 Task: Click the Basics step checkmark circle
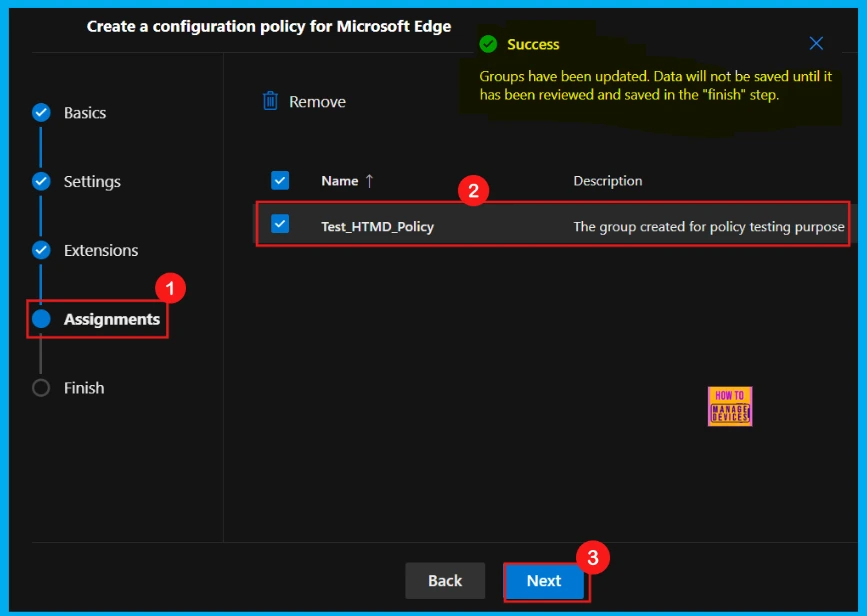41,113
